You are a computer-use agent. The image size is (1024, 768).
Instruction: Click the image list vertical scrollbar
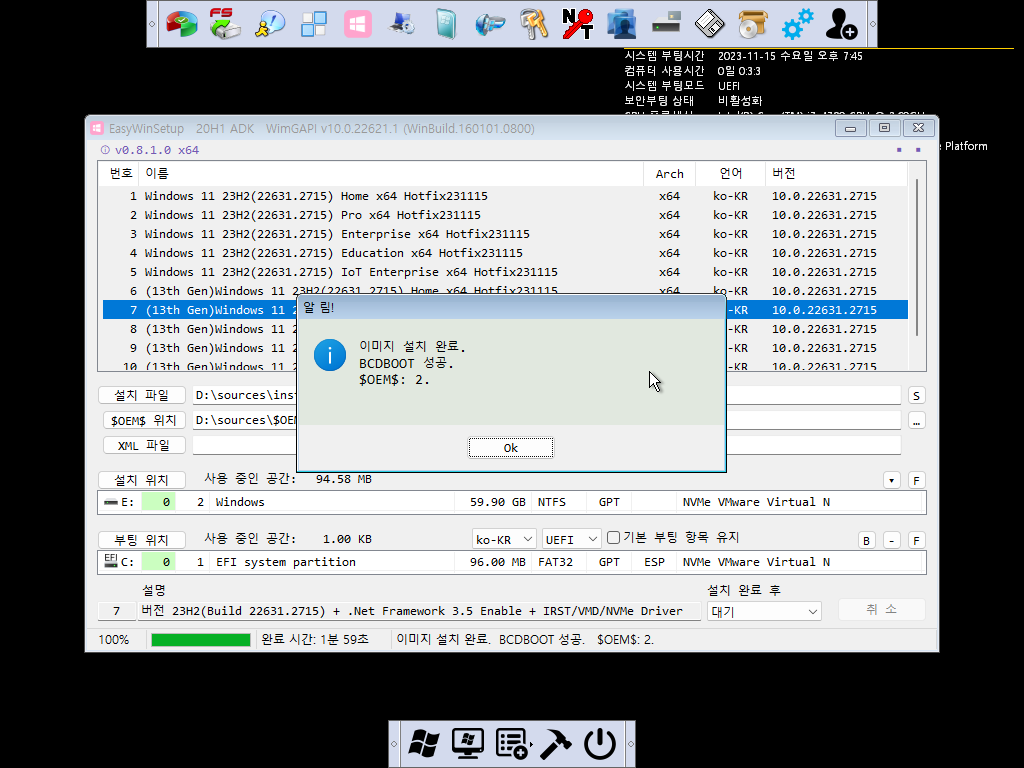click(917, 257)
